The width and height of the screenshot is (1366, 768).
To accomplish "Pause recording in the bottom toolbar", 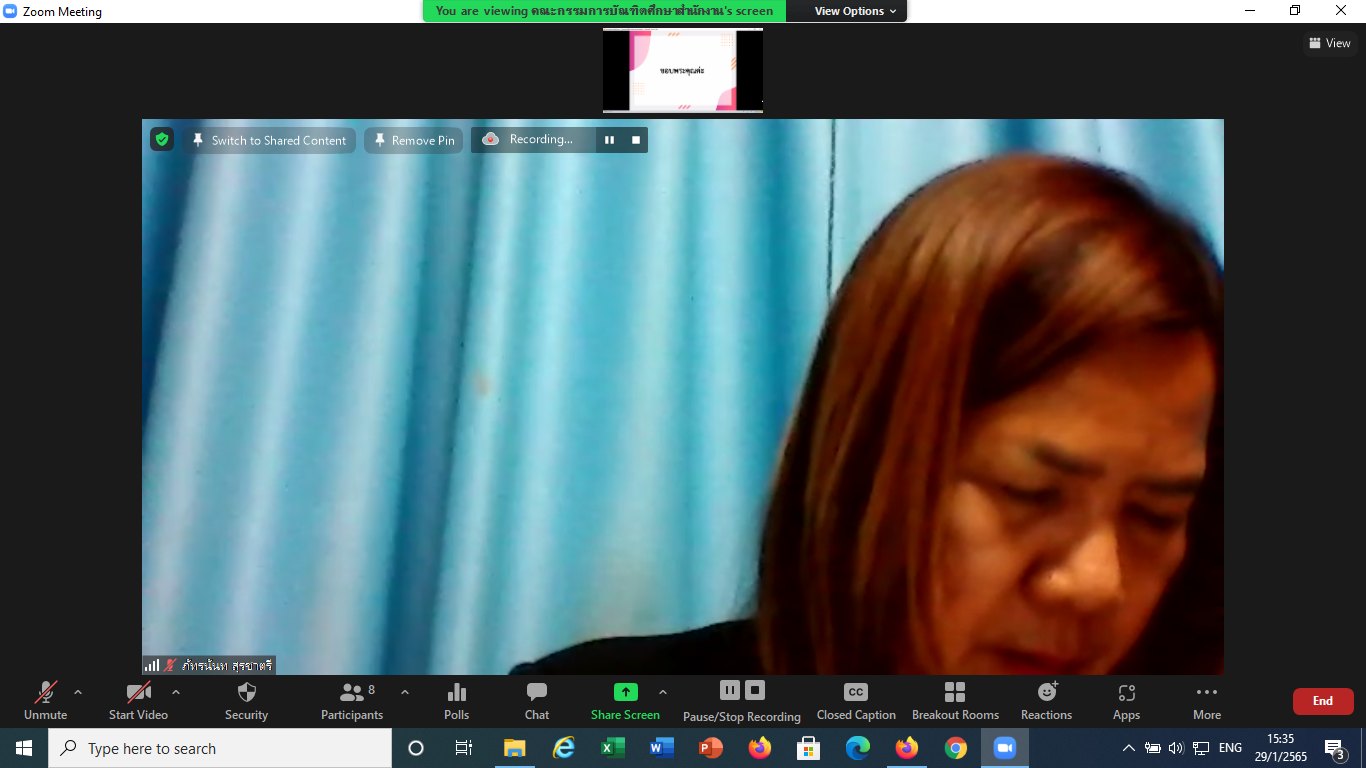I will [730, 690].
